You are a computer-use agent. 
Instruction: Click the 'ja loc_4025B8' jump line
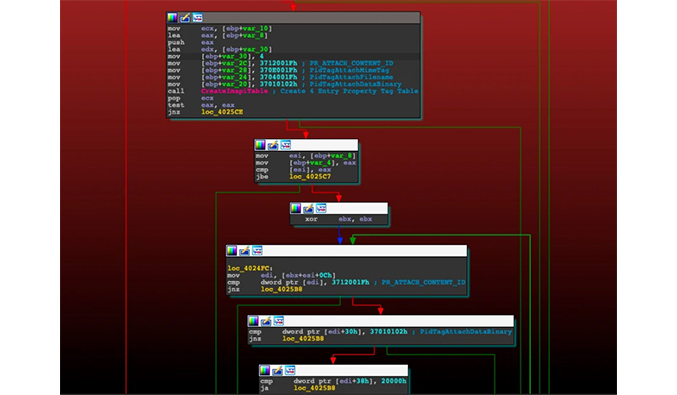pyautogui.click(x=298, y=388)
